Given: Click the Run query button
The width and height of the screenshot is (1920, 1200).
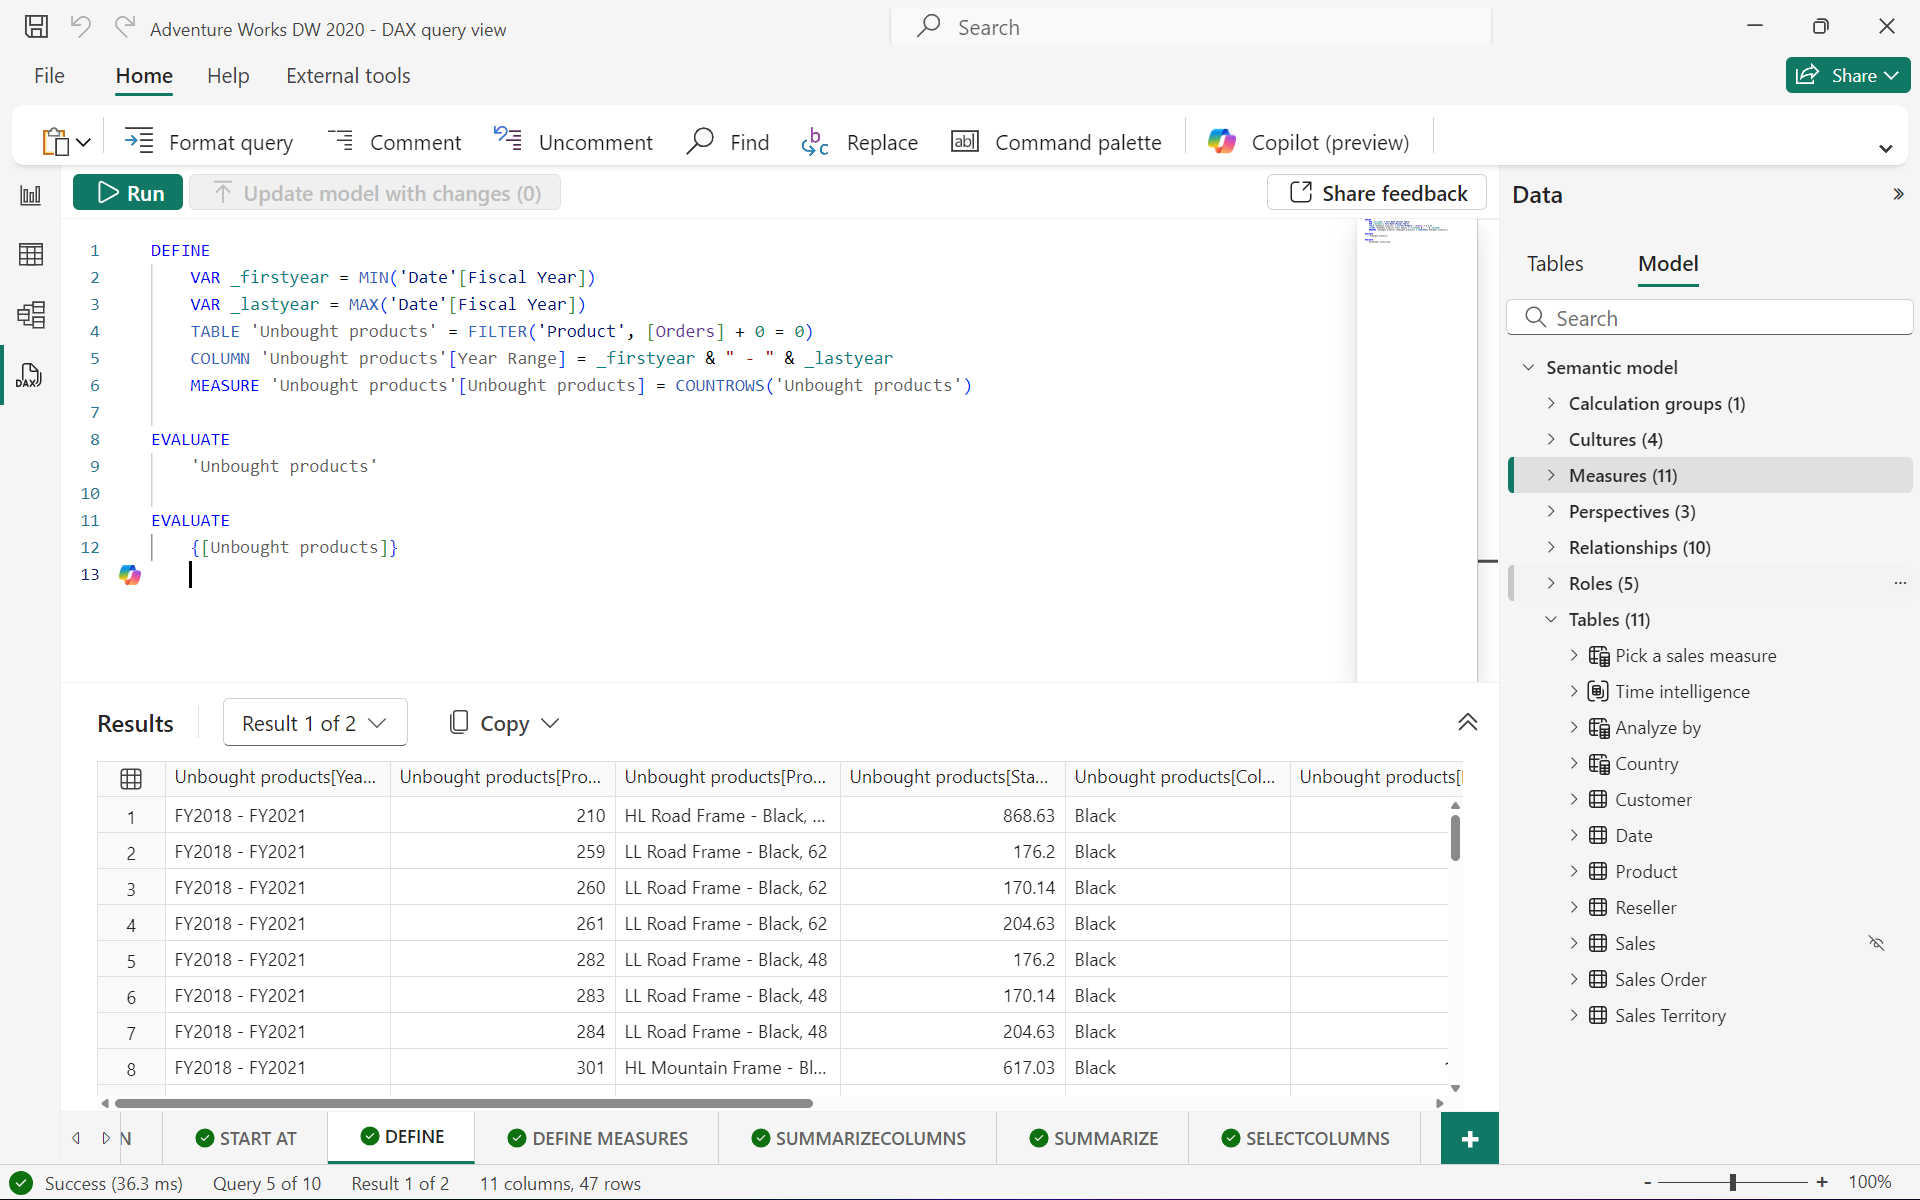Looking at the screenshot, I should (130, 192).
